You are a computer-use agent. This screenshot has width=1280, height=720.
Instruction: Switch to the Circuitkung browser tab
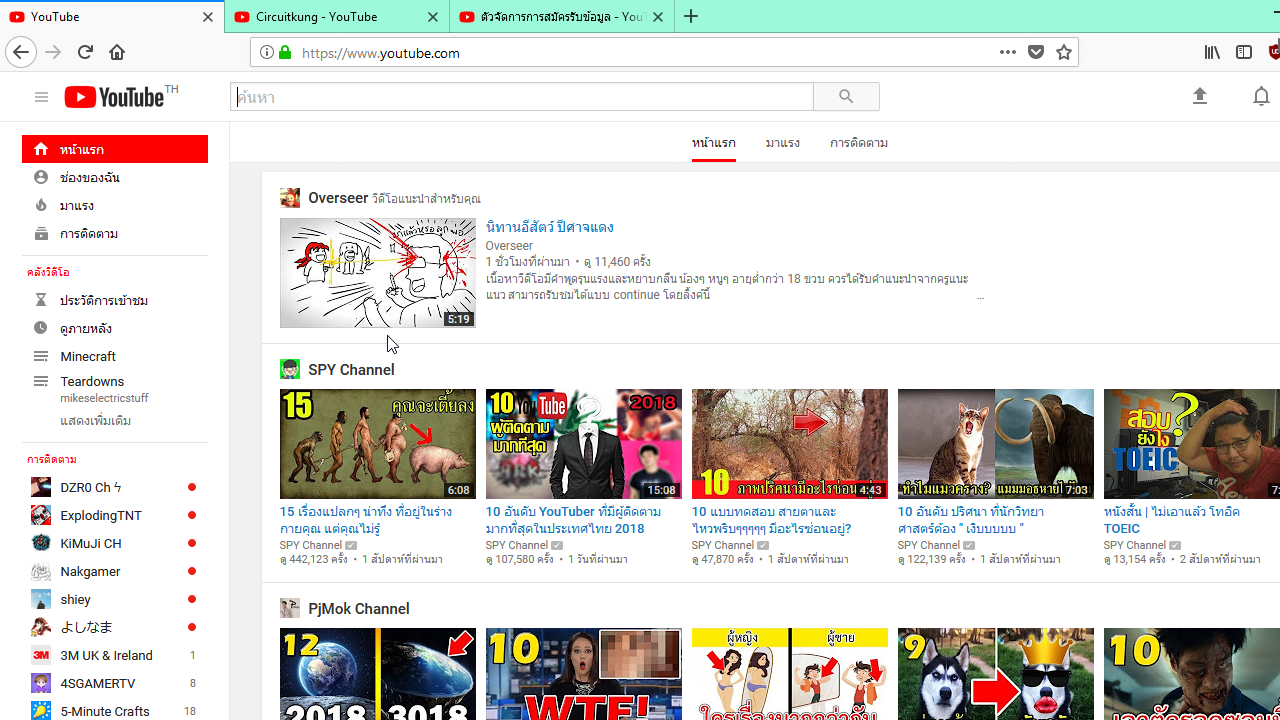click(x=330, y=17)
